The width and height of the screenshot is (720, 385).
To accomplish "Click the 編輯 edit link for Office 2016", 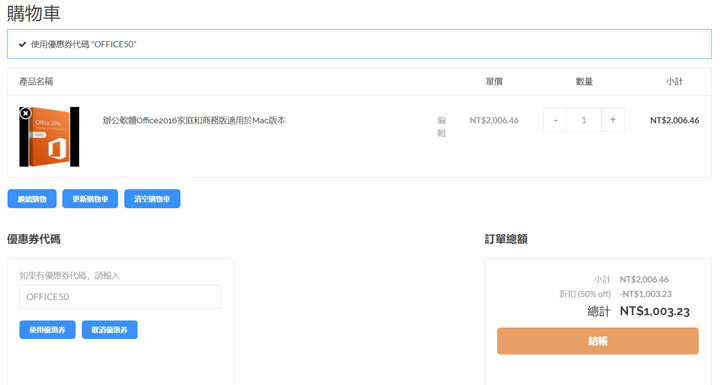I will 441,126.
